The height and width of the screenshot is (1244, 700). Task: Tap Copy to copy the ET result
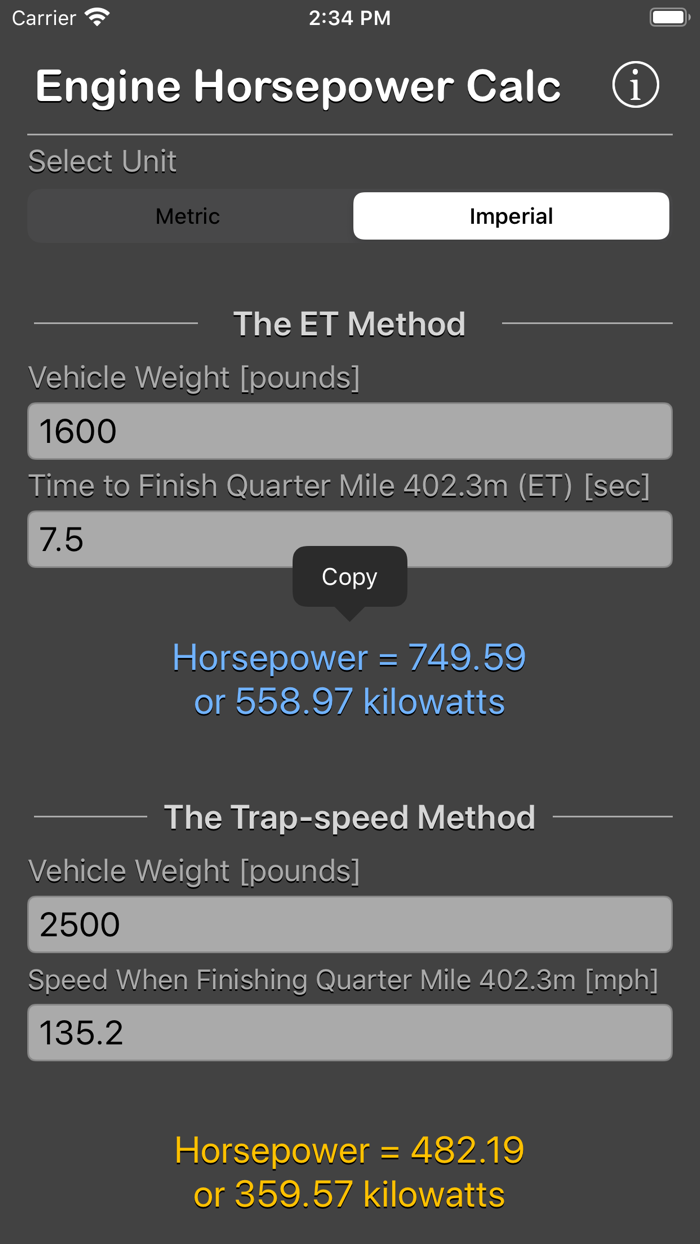click(350, 577)
